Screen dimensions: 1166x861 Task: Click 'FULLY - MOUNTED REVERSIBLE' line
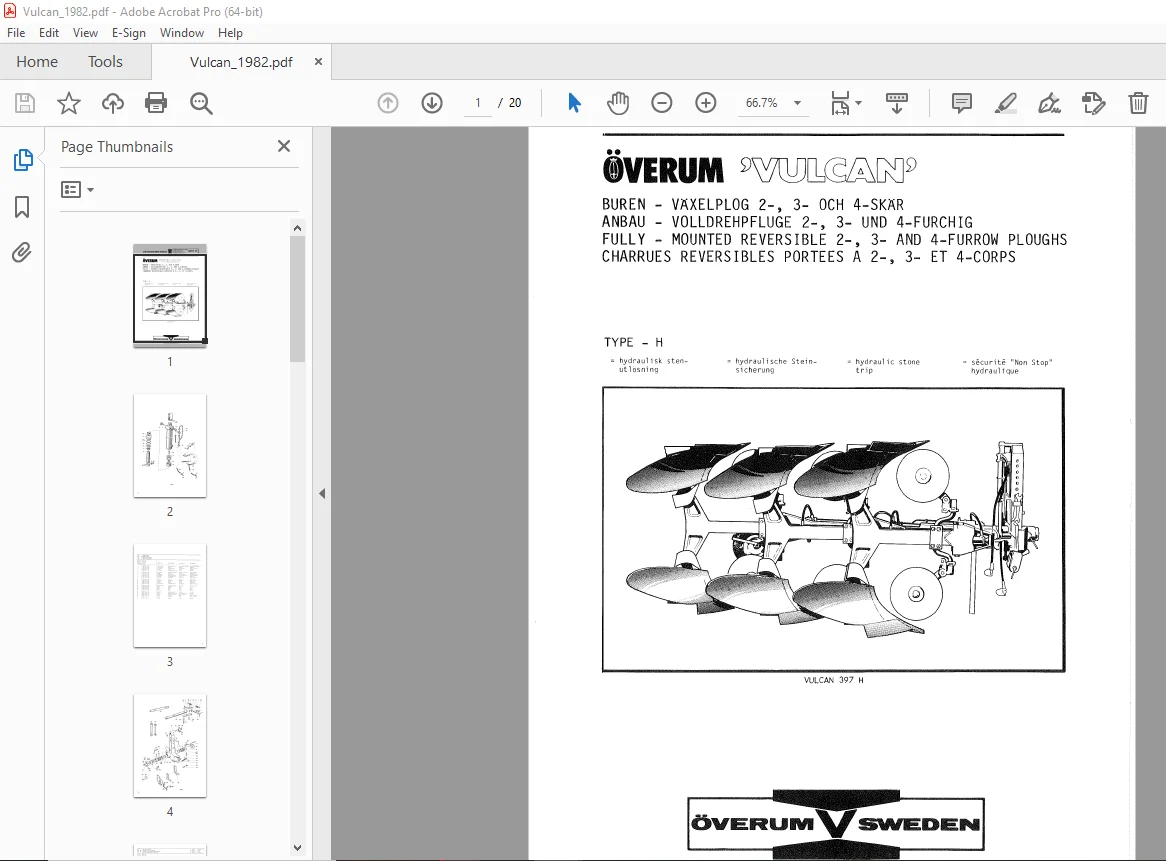point(834,239)
